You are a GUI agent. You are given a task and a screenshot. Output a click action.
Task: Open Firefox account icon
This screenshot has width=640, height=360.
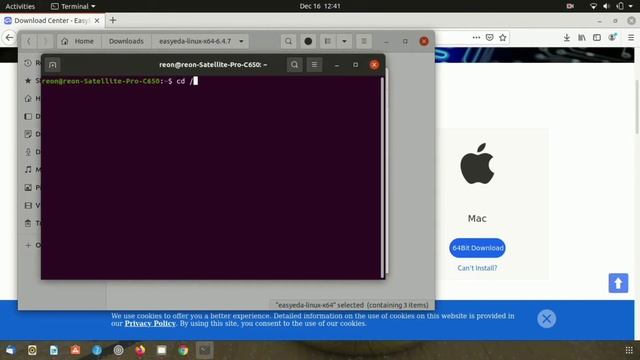pos(612,38)
